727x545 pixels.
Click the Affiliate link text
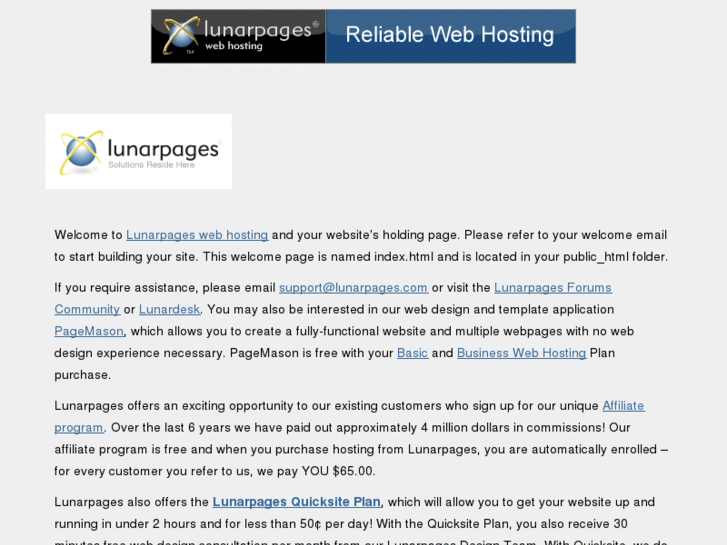pos(623,406)
